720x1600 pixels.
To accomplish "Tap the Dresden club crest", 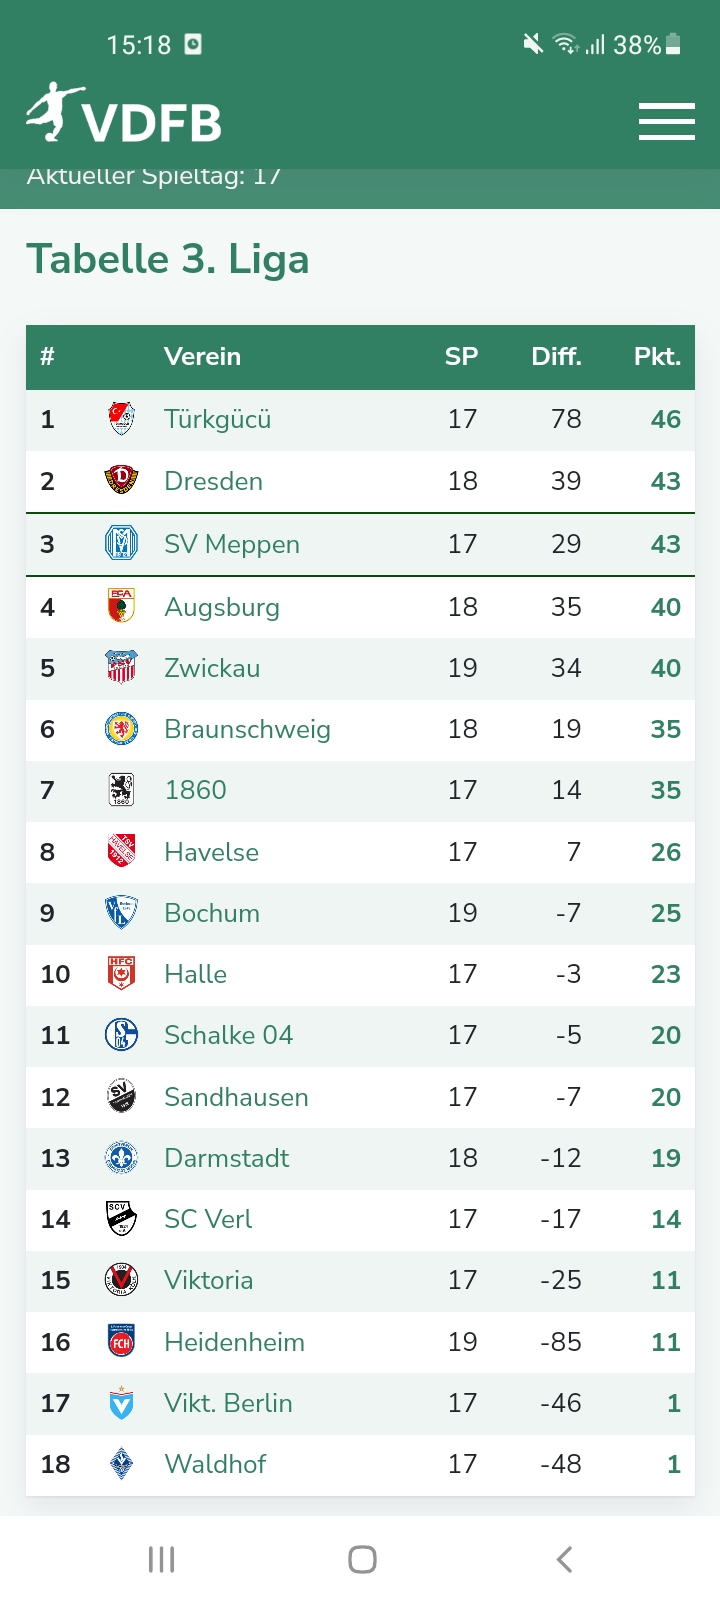I will [x=121, y=481].
